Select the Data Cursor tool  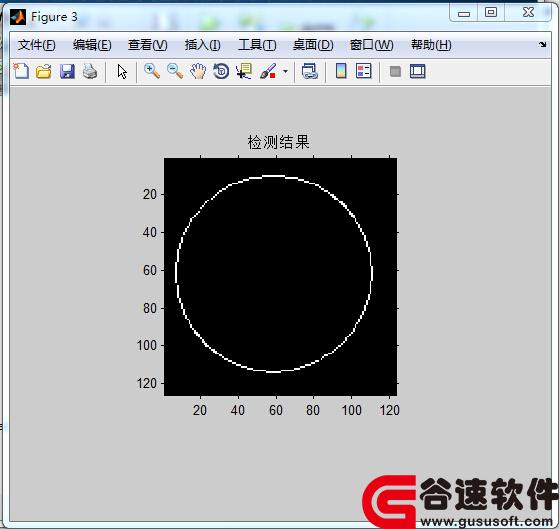[x=244, y=71]
